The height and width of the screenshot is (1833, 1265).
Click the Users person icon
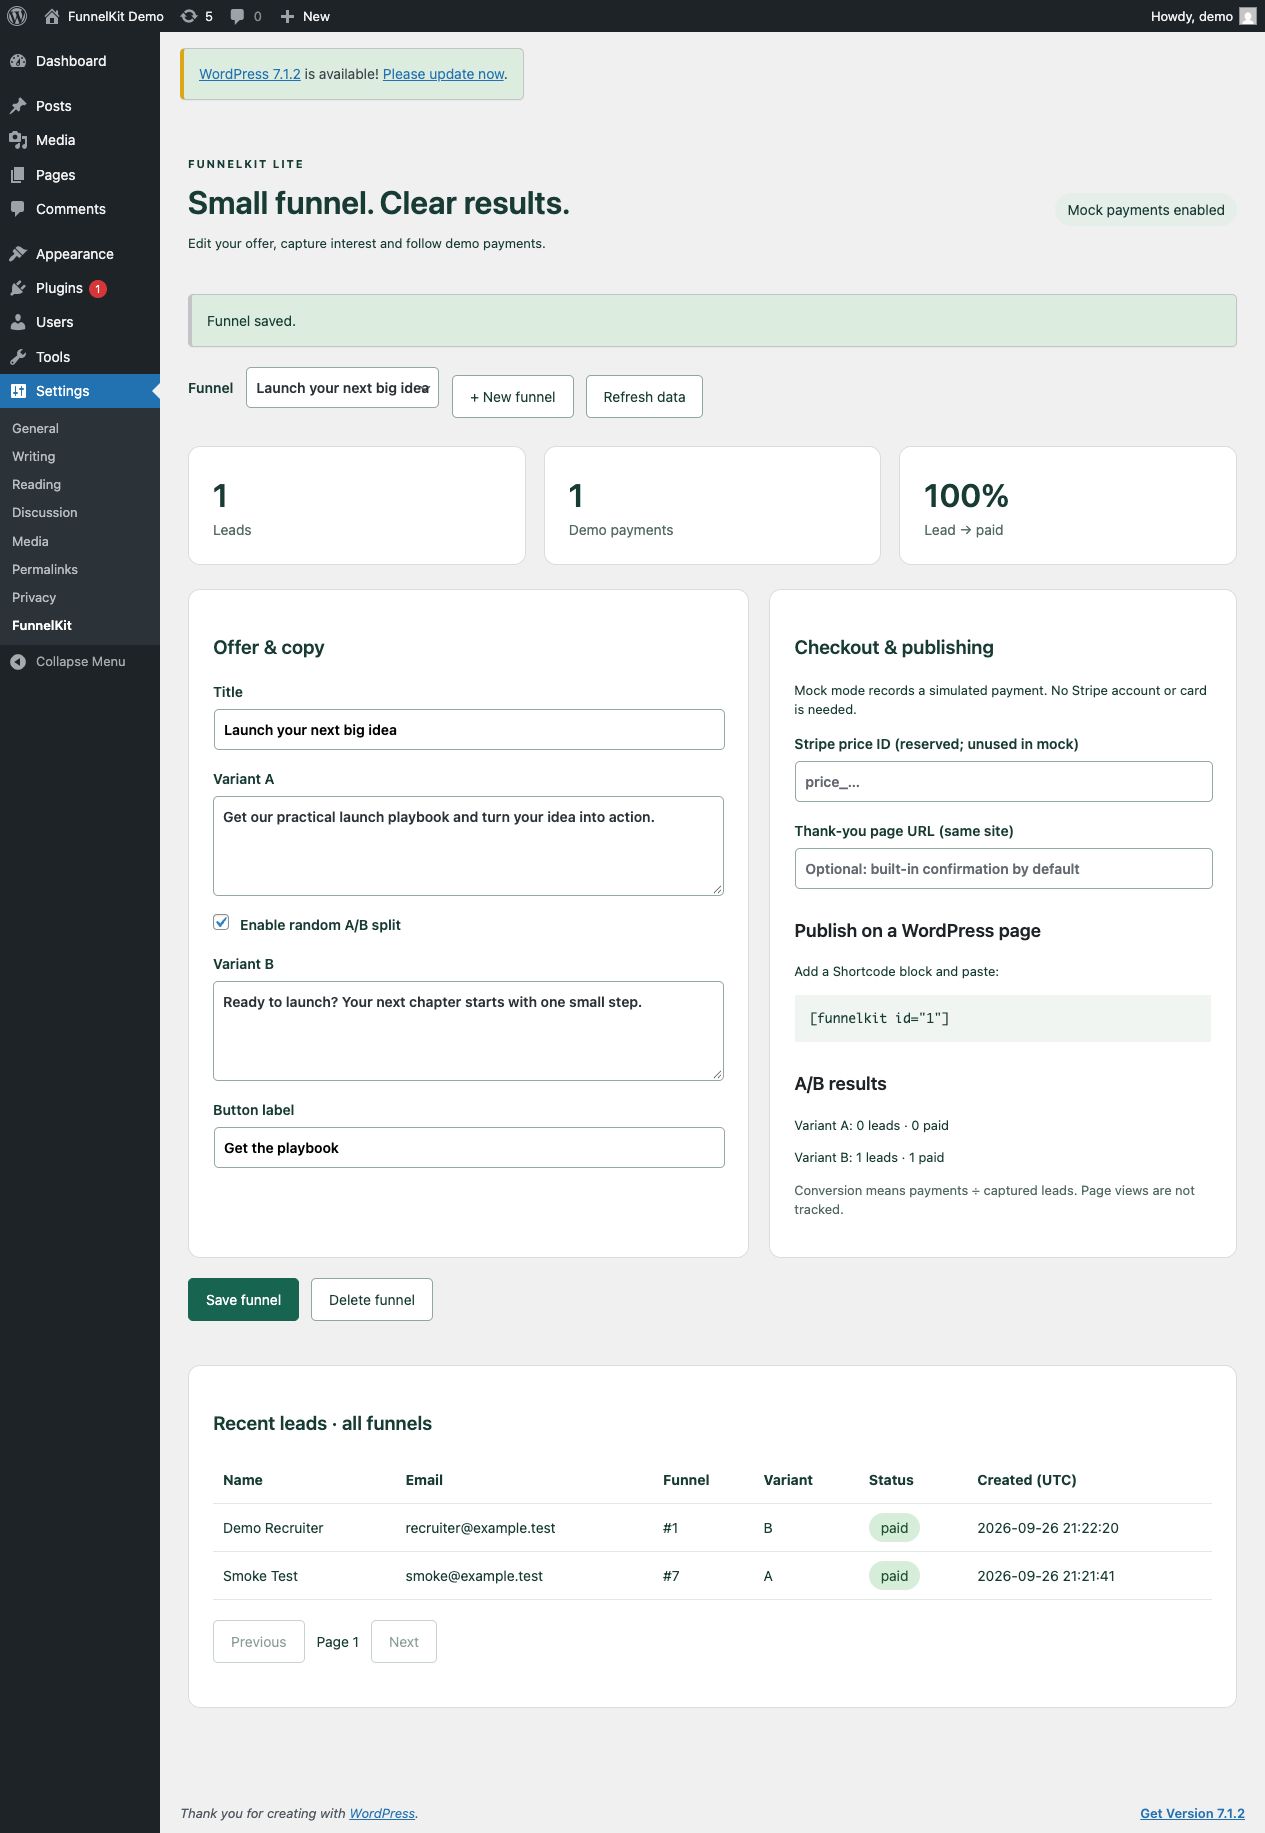point(18,322)
